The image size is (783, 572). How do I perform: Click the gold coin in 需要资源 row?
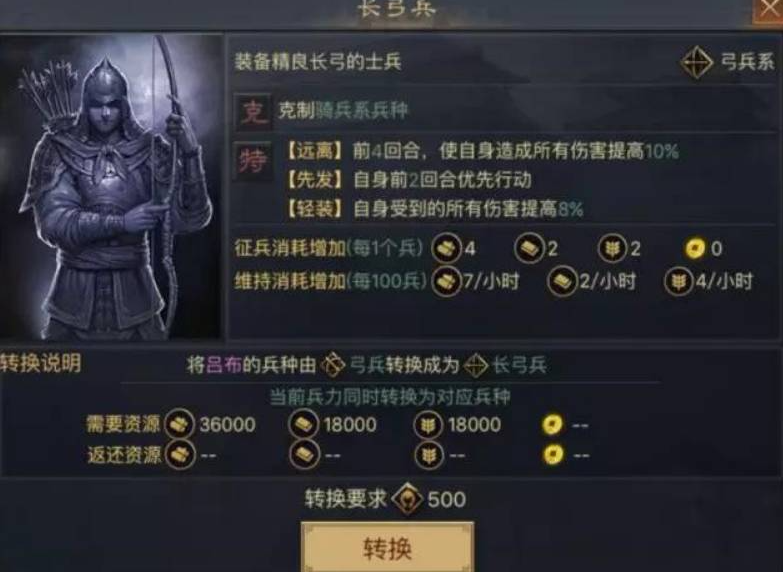(x=552, y=425)
